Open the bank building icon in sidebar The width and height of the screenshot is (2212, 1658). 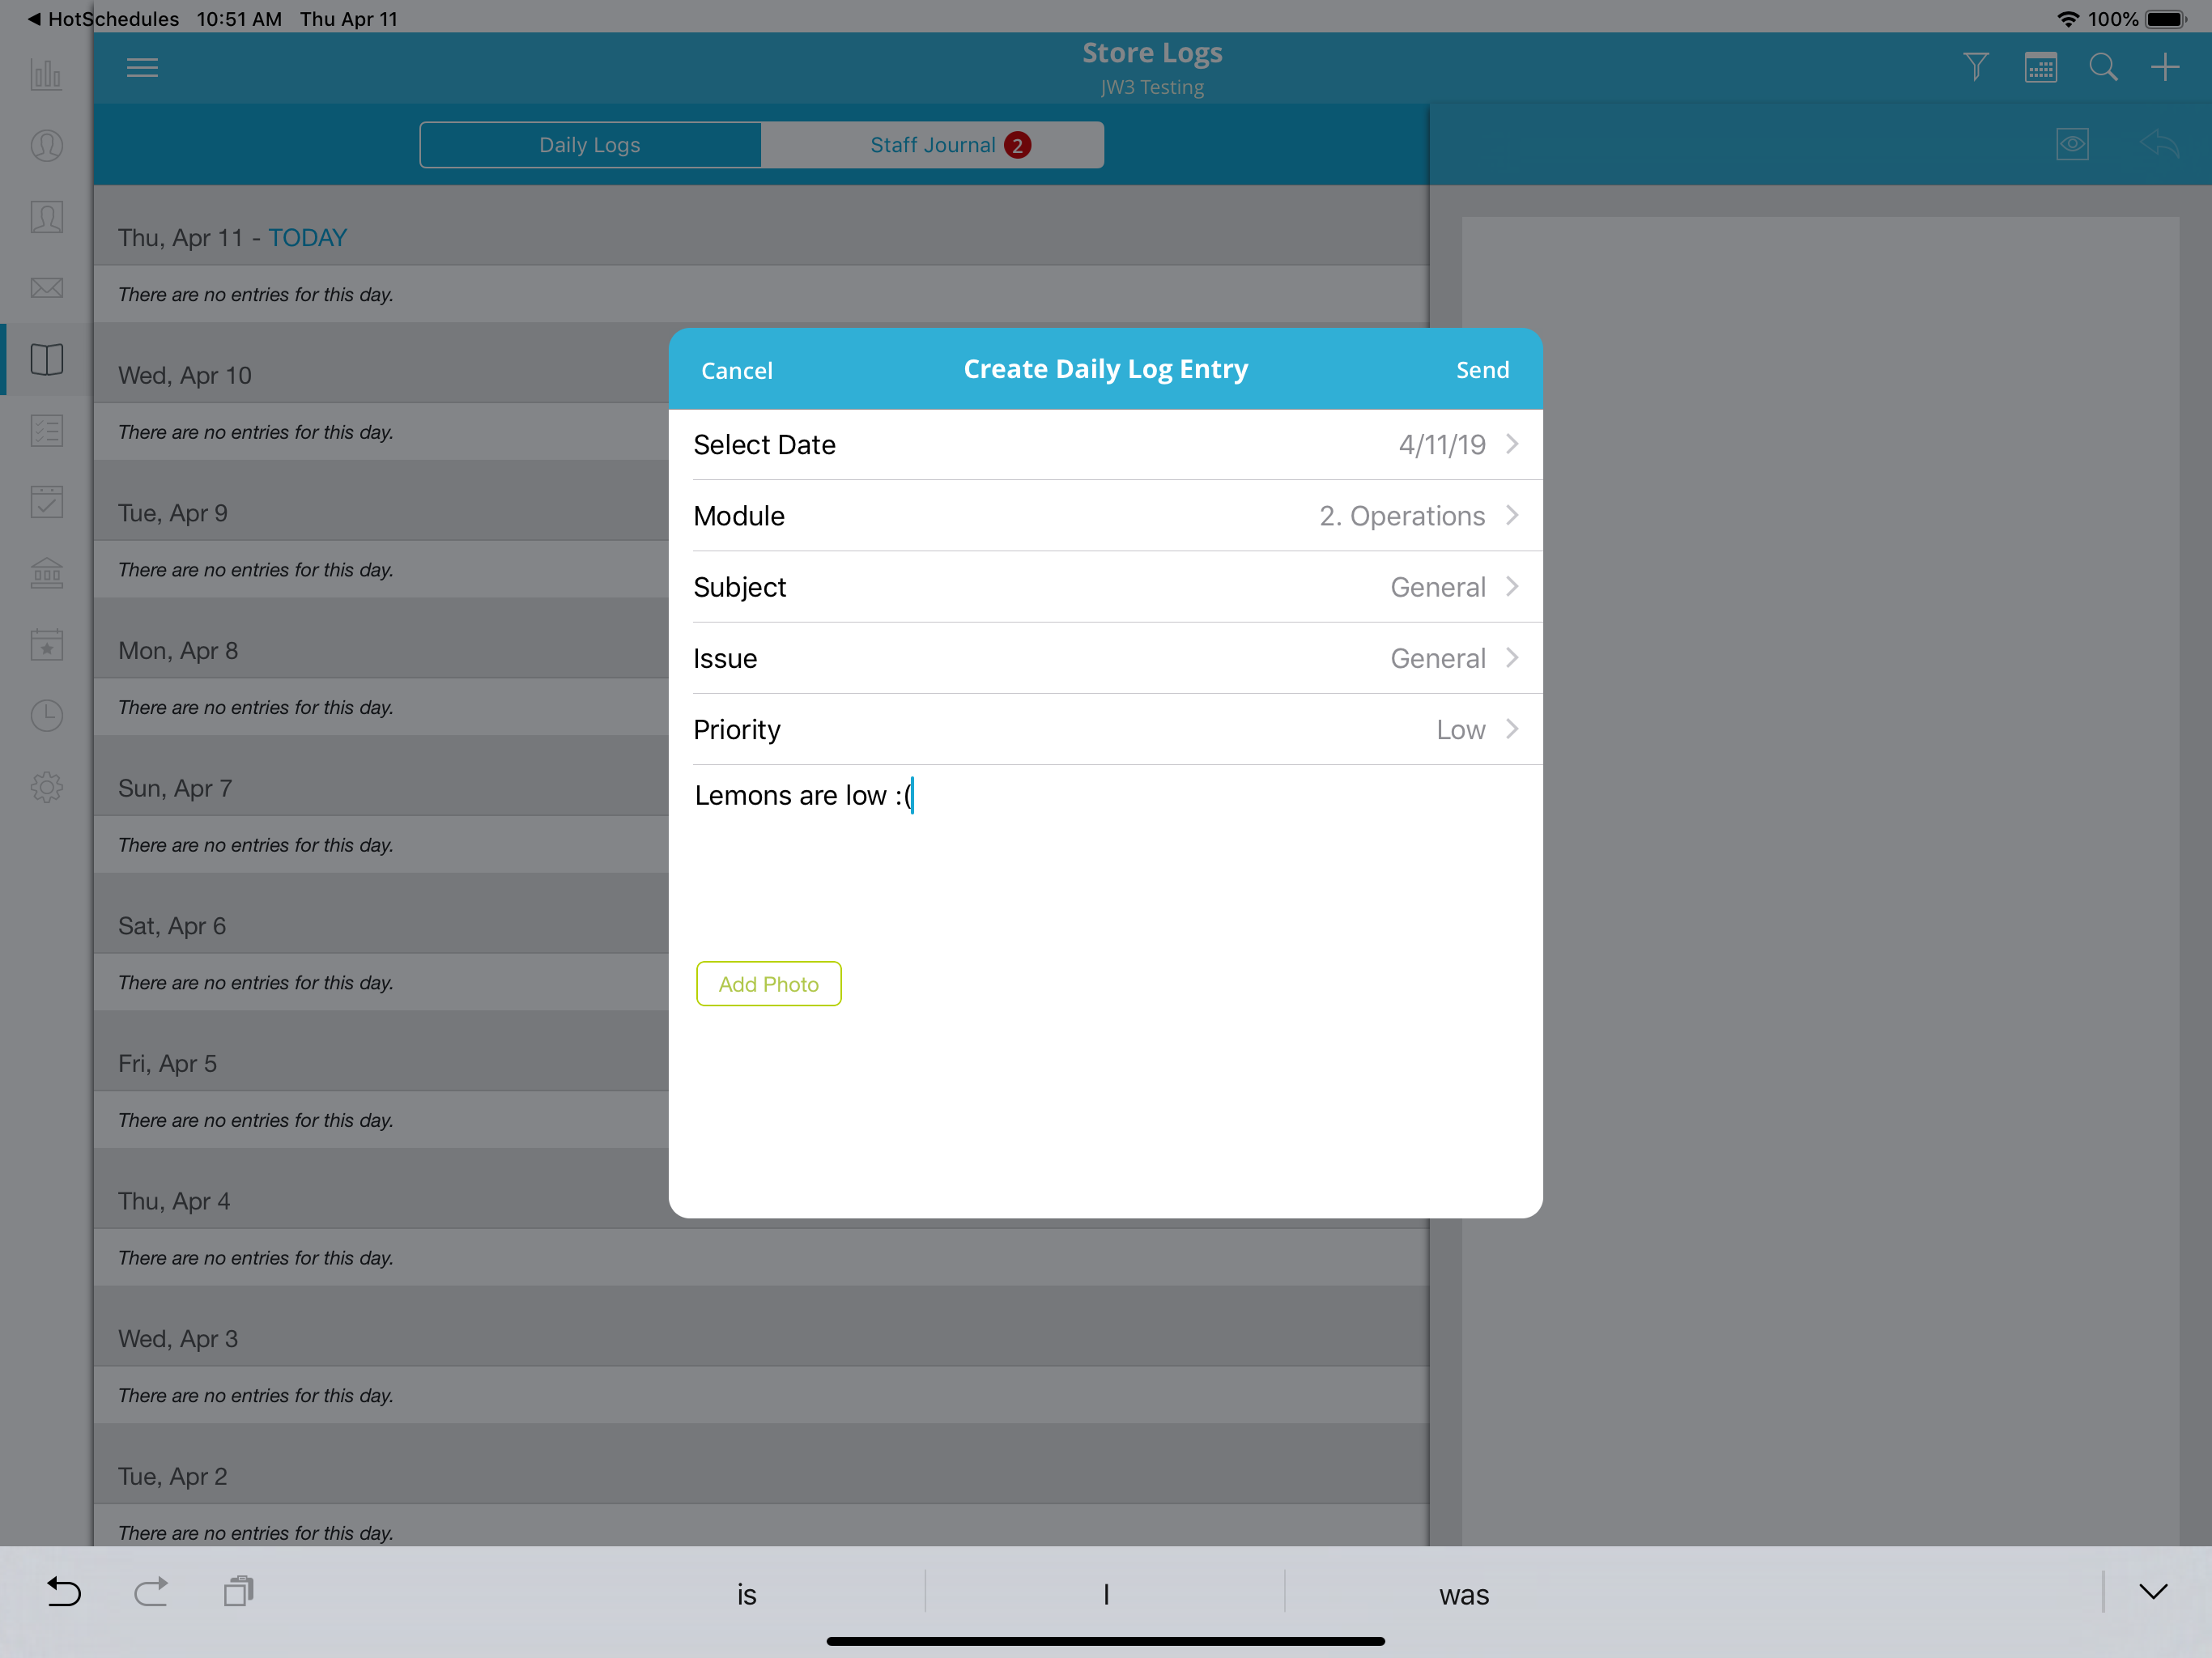click(x=46, y=573)
